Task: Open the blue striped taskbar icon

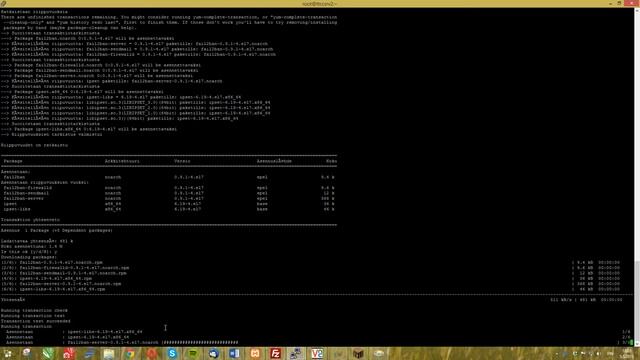Action: (x=89, y=354)
